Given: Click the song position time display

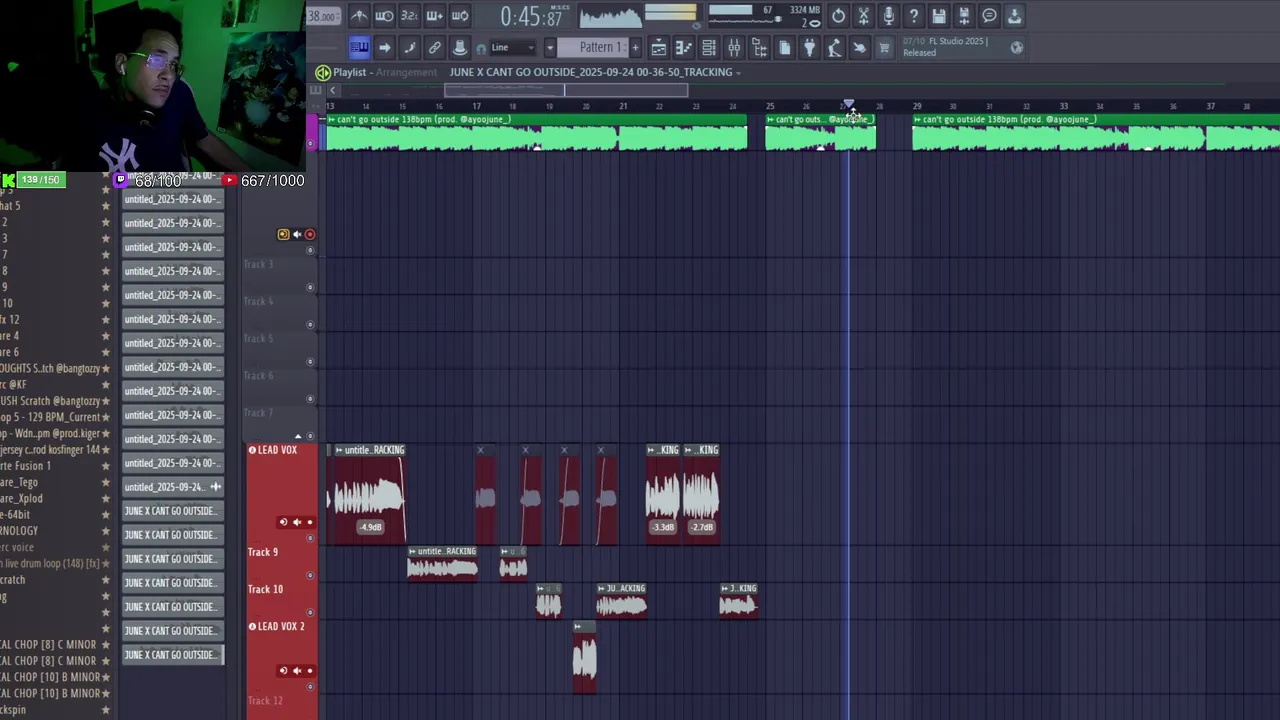Looking at the screenshot, I should [532, 16].
